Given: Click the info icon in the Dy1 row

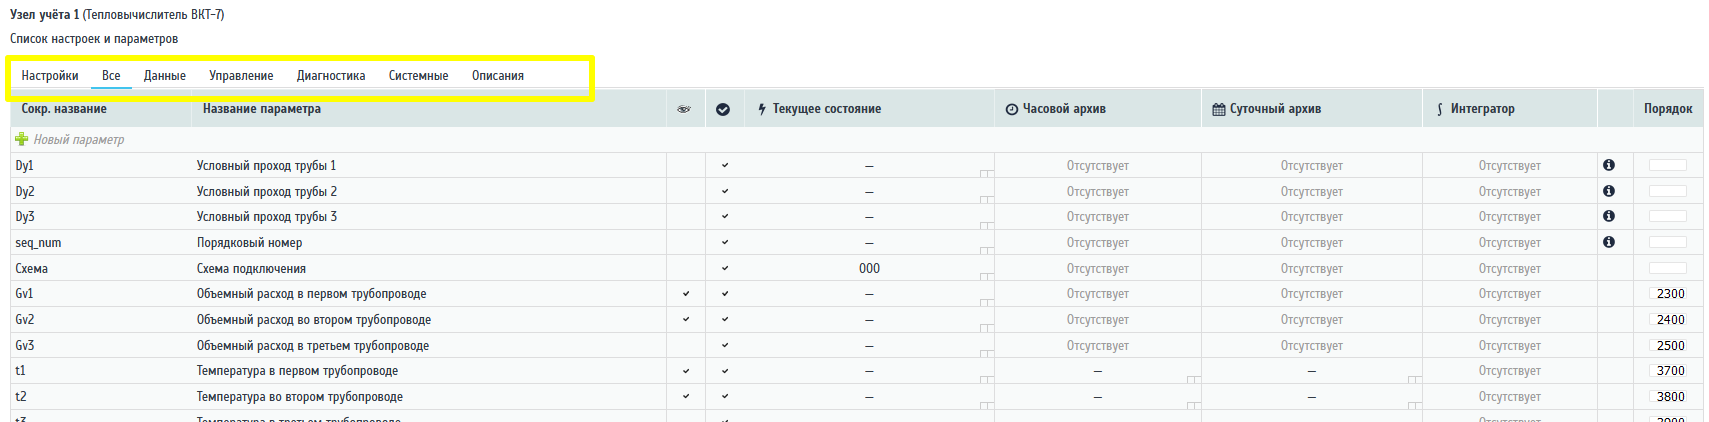Looking at the screenshot, I should 1609,165.
